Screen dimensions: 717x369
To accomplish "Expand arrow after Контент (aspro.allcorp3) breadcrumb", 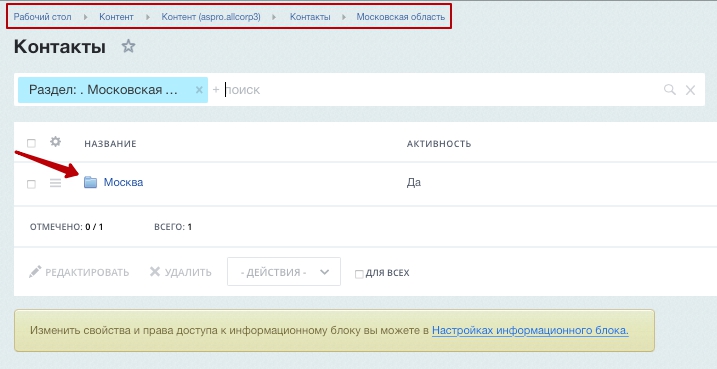I will pos(274,17).
